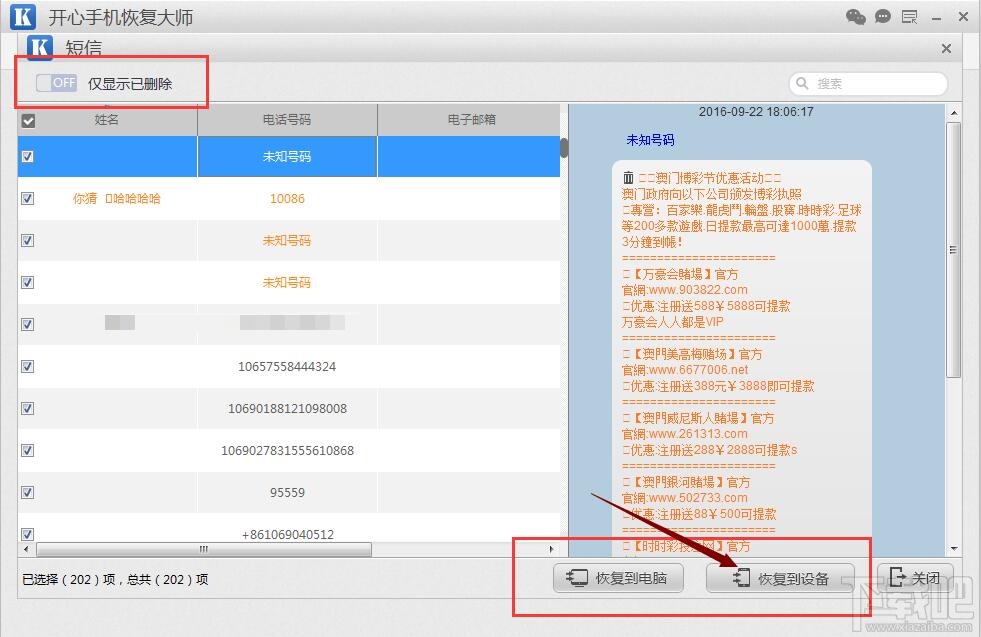Uncheck the checkbox next to 10086 message

(28, 198)
